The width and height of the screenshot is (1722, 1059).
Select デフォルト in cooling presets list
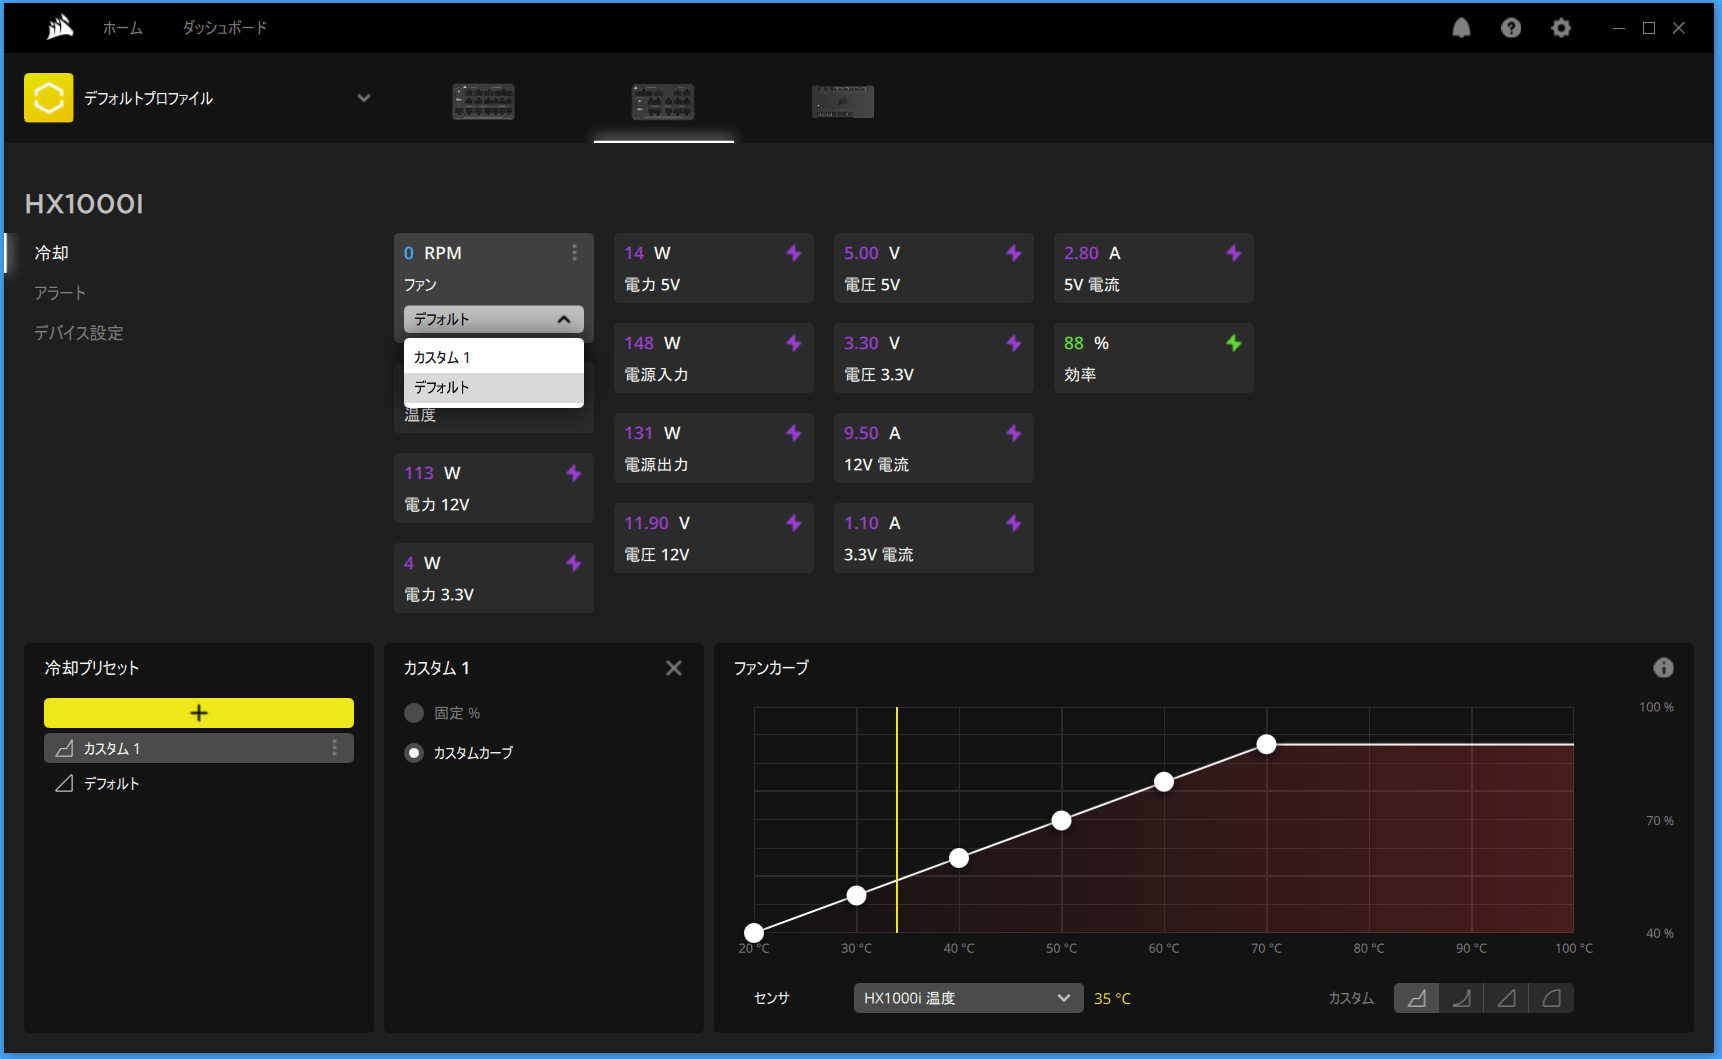(199, 784)
